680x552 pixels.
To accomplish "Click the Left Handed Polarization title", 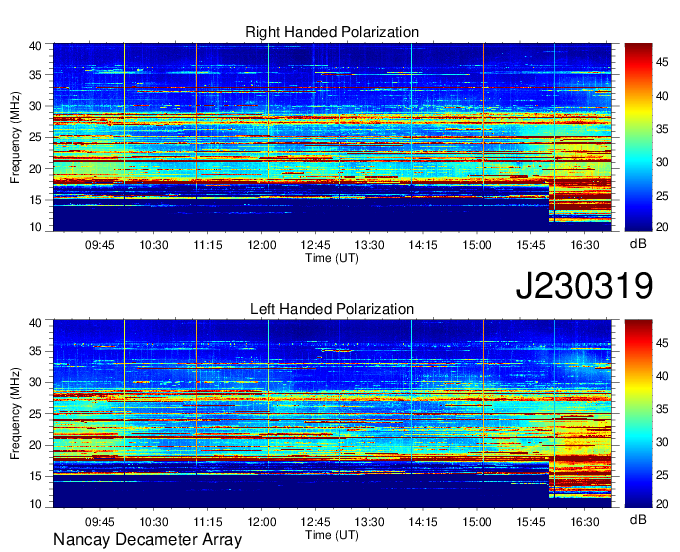I will pyautogui.click(x=332, y=309).
